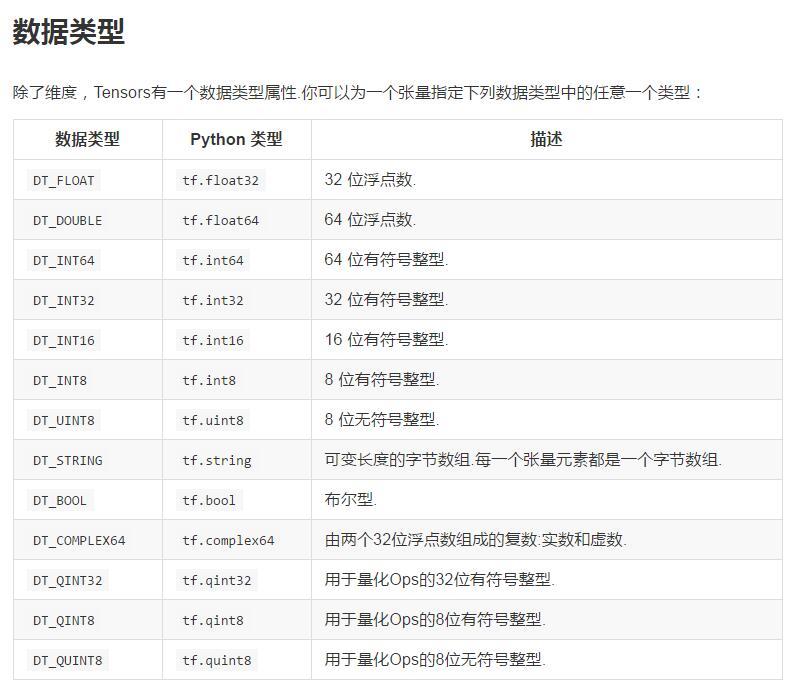Click the tf.float64 code text
805x690 pixels.
[x=220, y=220]
